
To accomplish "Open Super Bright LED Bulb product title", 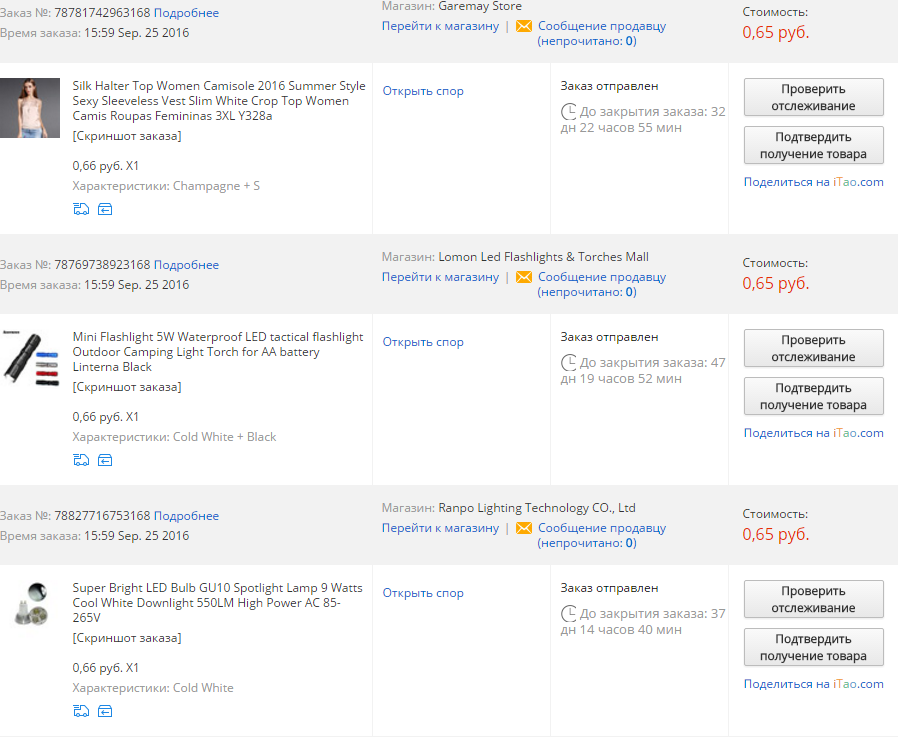I will (218, 603).
